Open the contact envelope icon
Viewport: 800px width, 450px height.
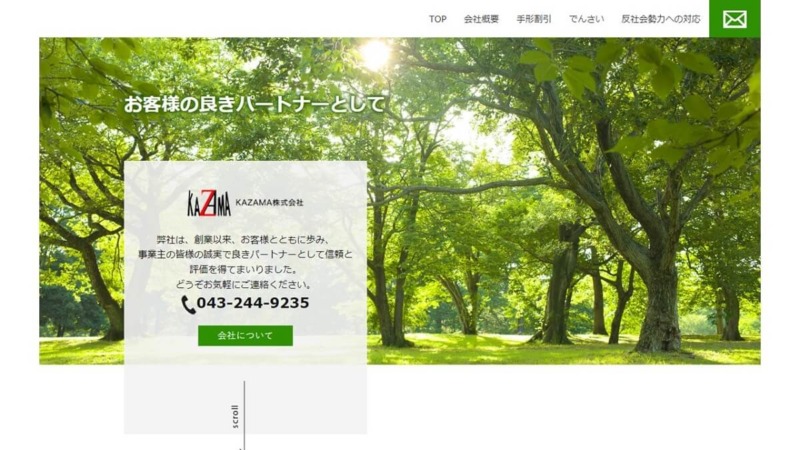pos(734,19)
